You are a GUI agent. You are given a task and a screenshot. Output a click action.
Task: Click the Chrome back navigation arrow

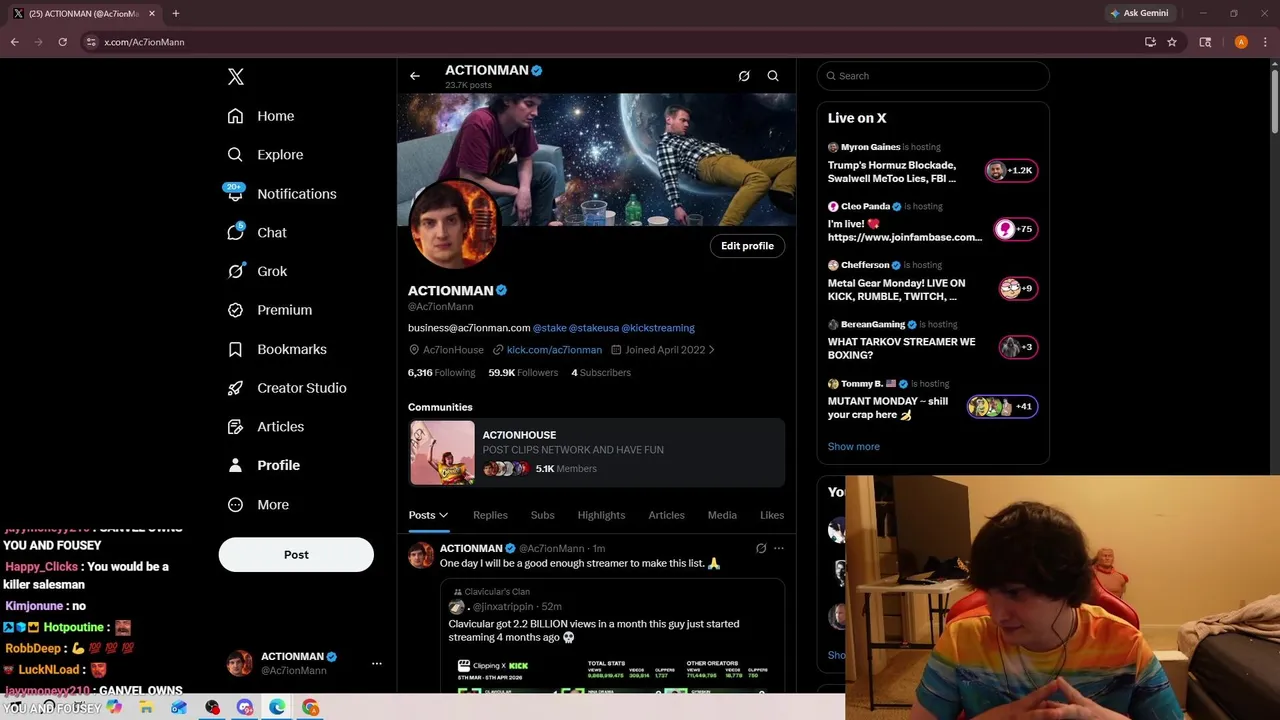pyautogui.click(x=15, y=42)
